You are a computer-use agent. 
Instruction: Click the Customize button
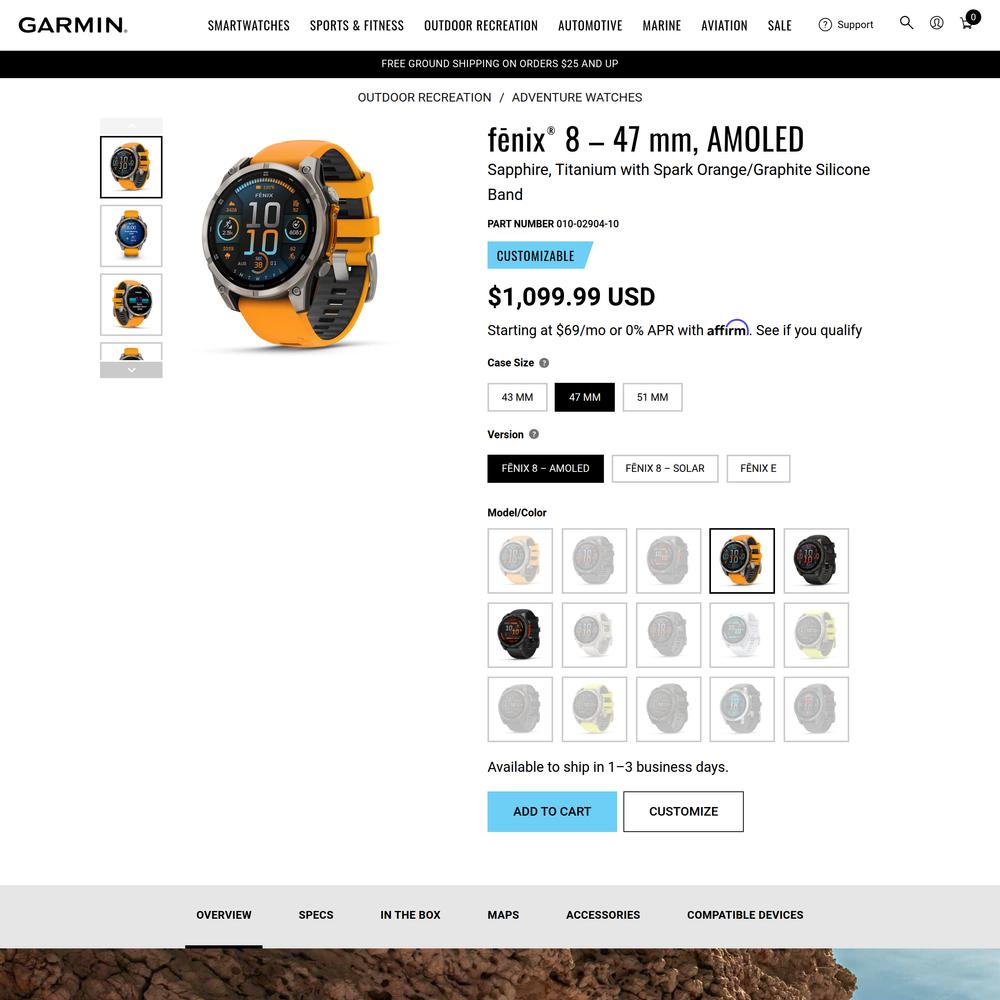tap(683, 812)
